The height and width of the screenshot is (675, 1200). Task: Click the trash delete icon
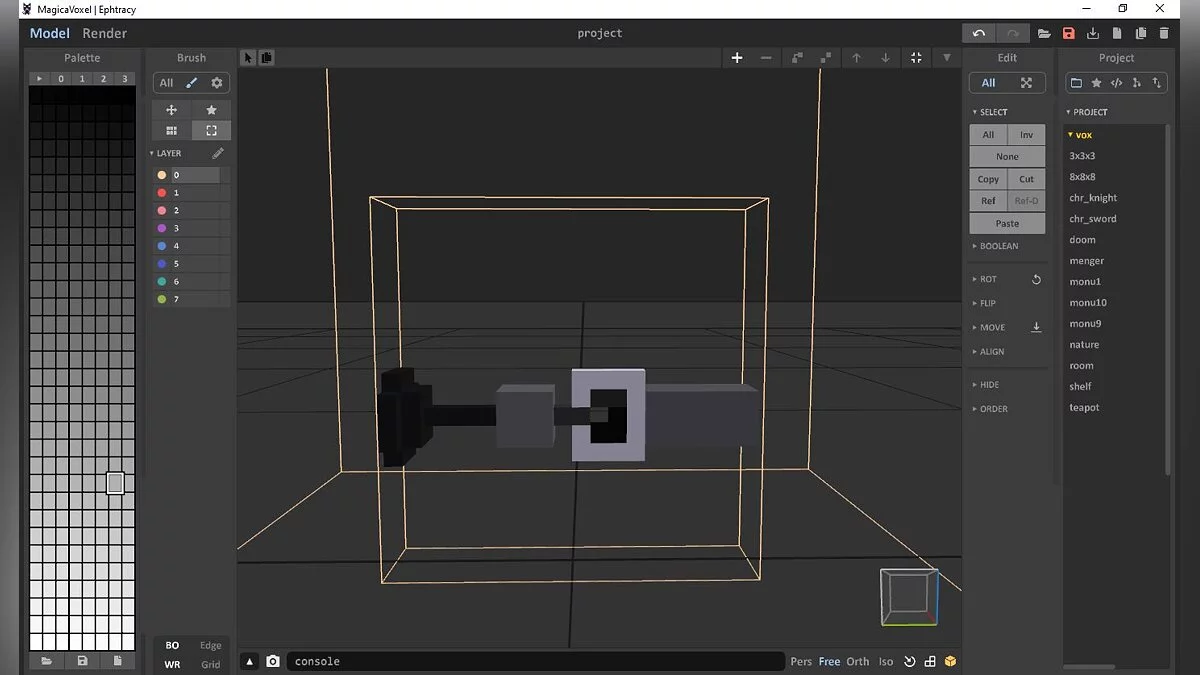(1164, 33)
